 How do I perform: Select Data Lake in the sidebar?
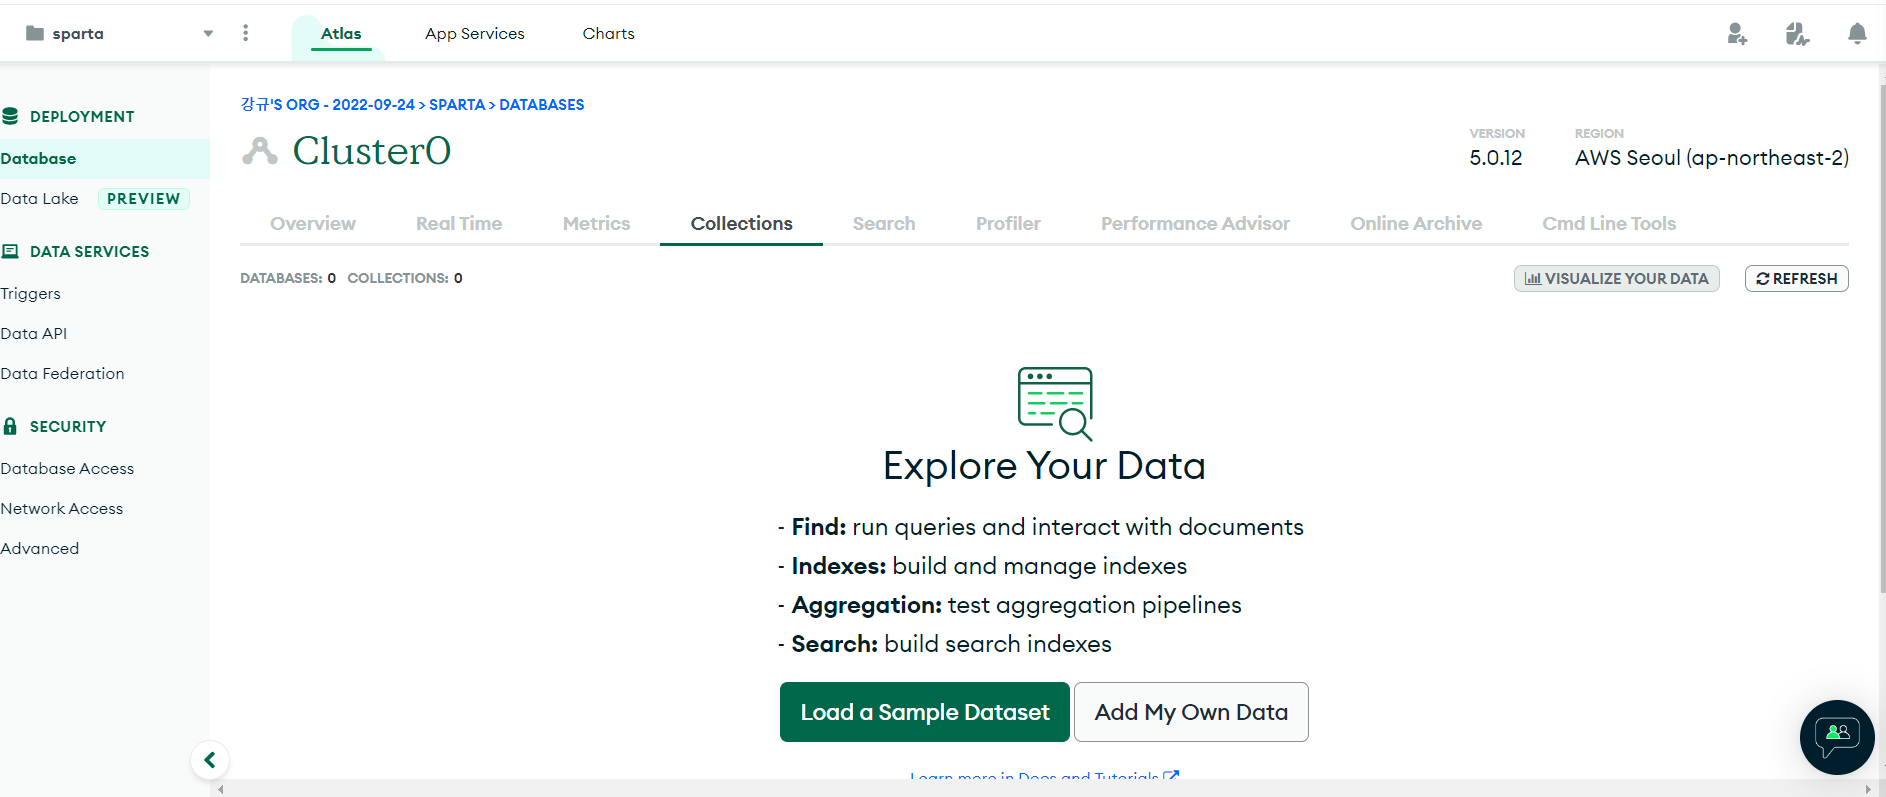coord(40,198)
